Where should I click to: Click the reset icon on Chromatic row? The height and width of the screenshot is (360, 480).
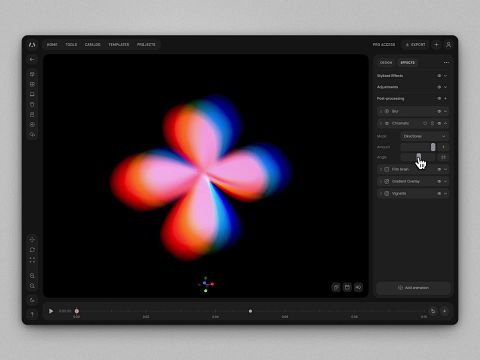click(x=425, y=123)
